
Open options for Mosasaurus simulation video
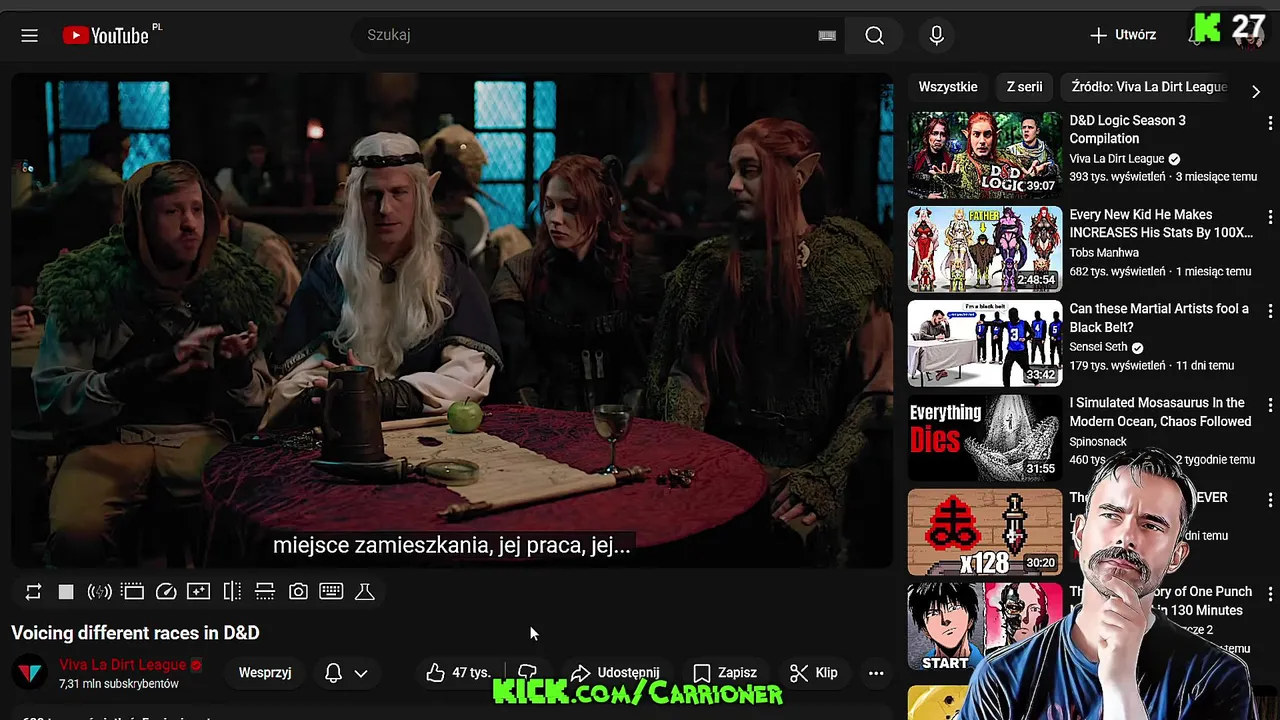pyautogui.click(x=1270, y=405)
